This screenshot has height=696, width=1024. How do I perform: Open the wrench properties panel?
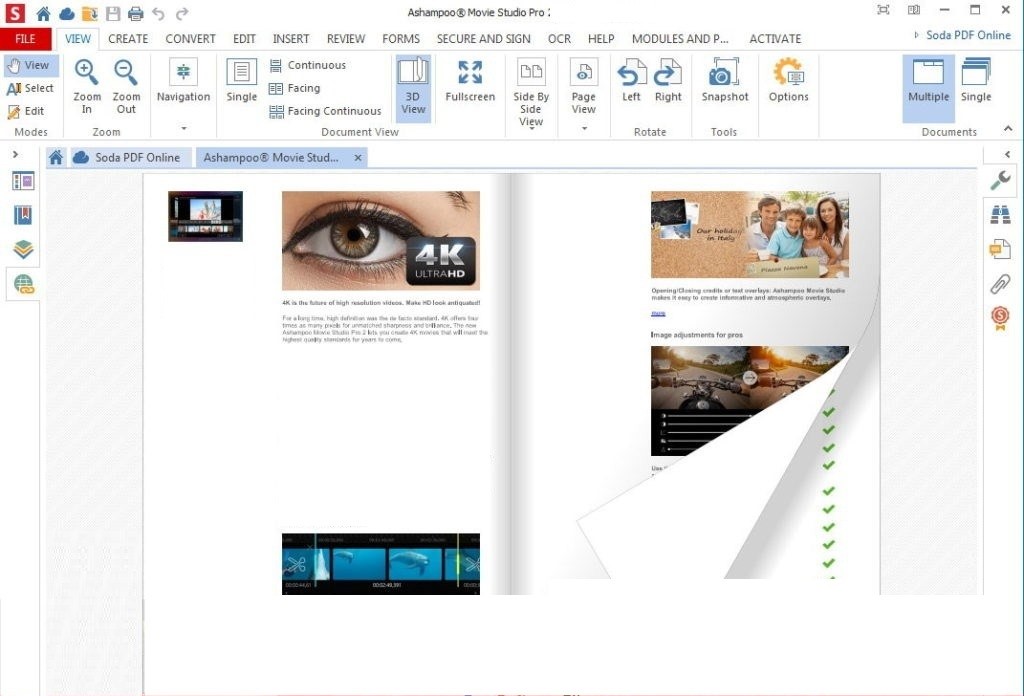(1000, 180)
